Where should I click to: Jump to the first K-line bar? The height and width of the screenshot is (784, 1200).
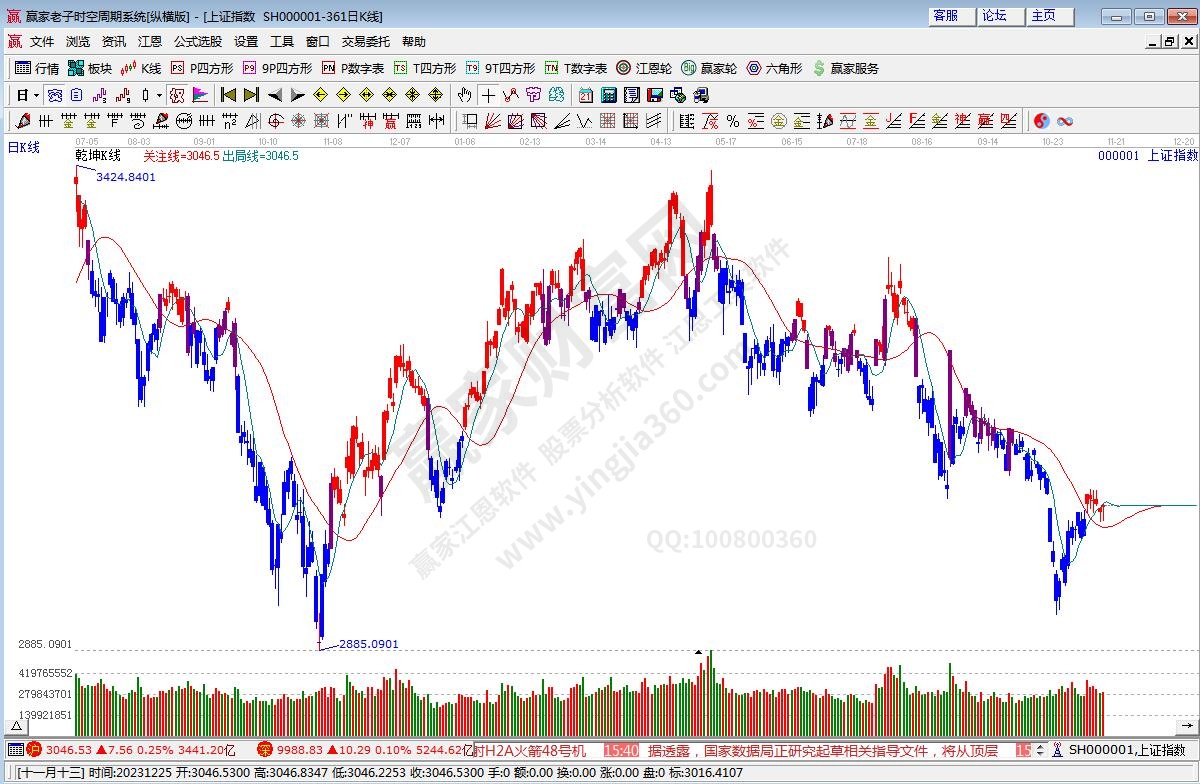(228, 95)
